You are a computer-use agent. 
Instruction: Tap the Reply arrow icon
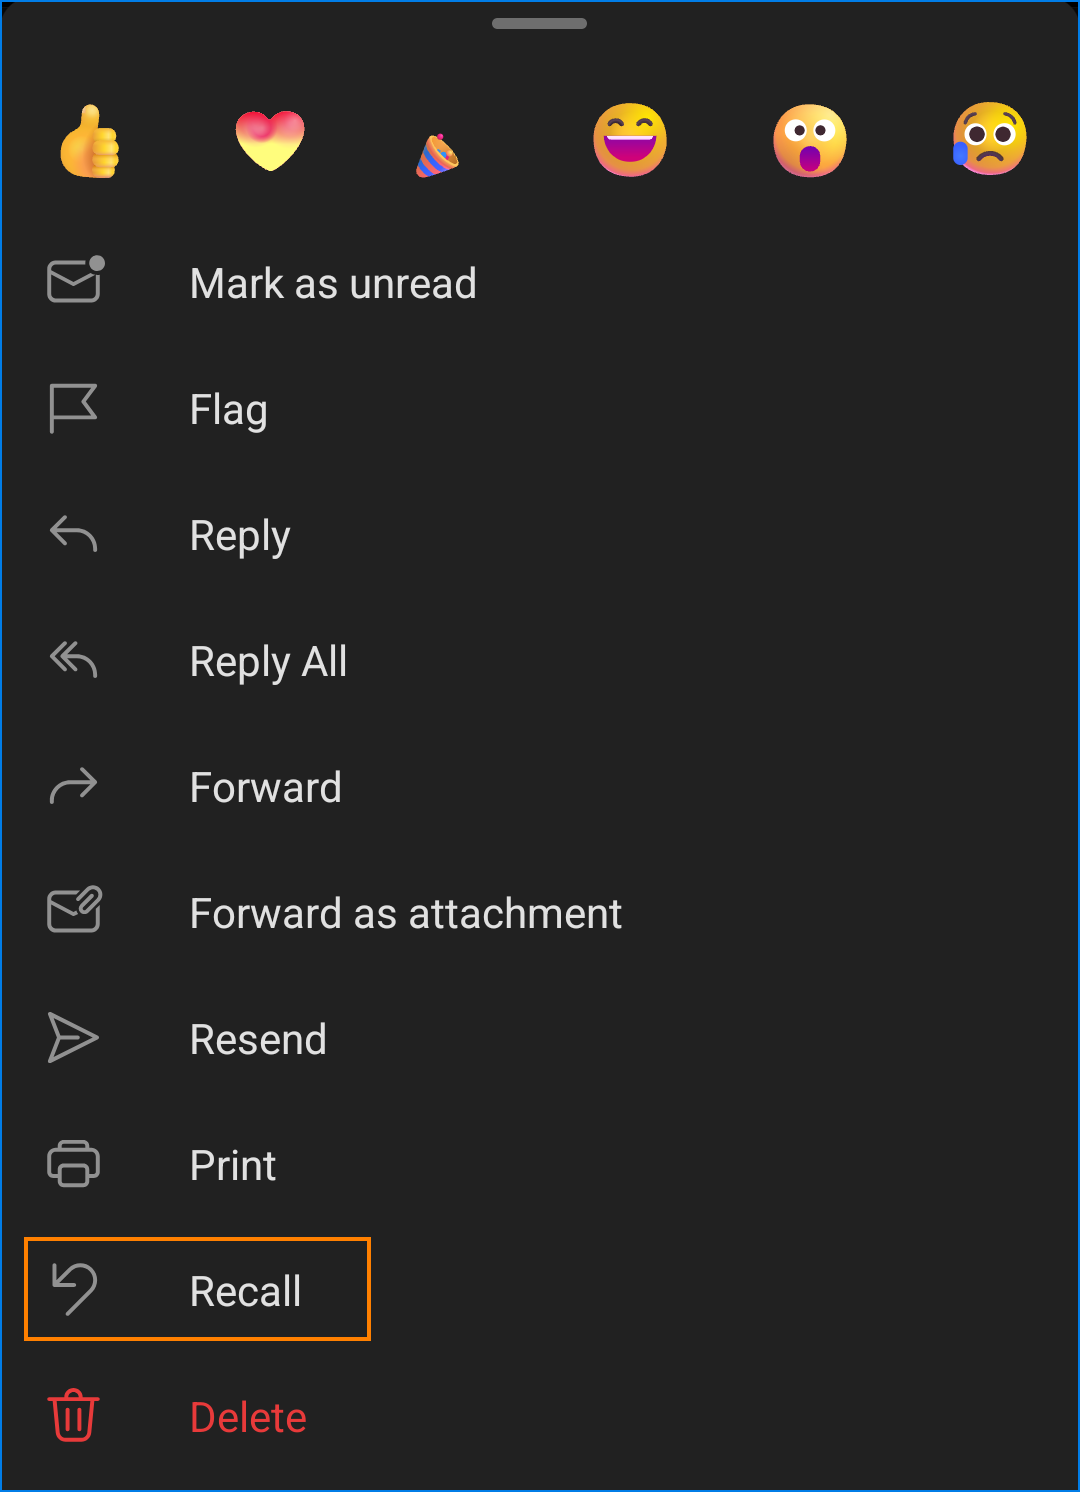click(x=73, y=534)
